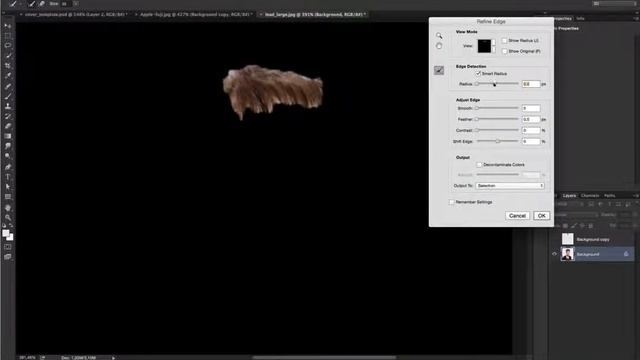Screen dimensions: 640x360
Task: Open the Info panel tab
Action: (580, 18)
